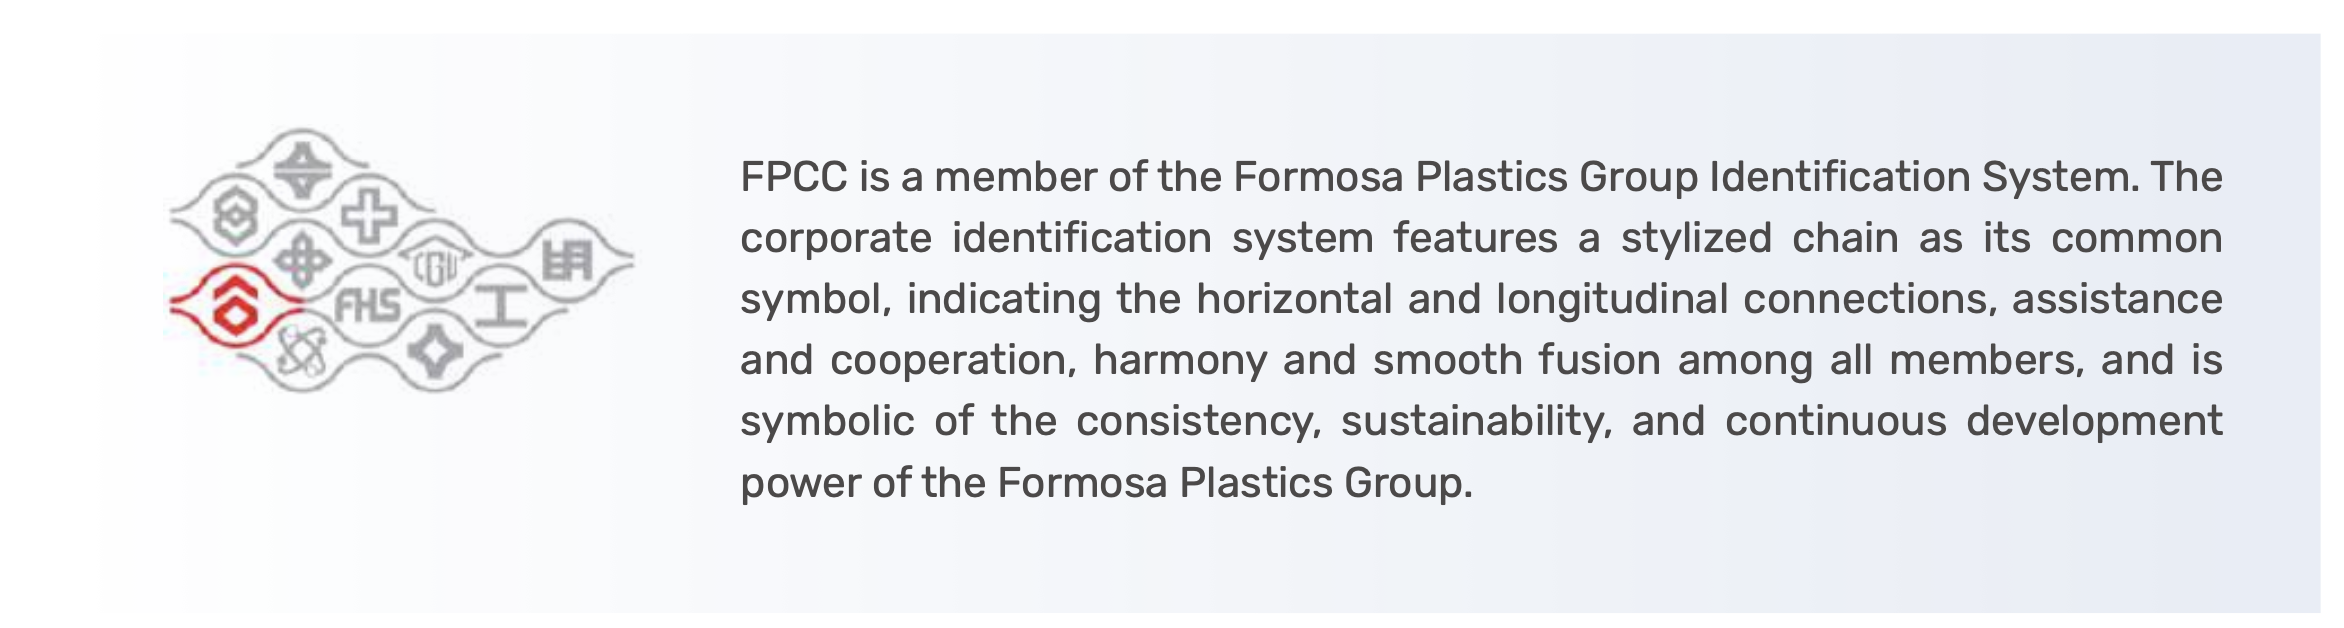Click the gray figure-eight hexagon emblem
The image size is (2344, 628).
pyautogui.click(x=233, y=215)
